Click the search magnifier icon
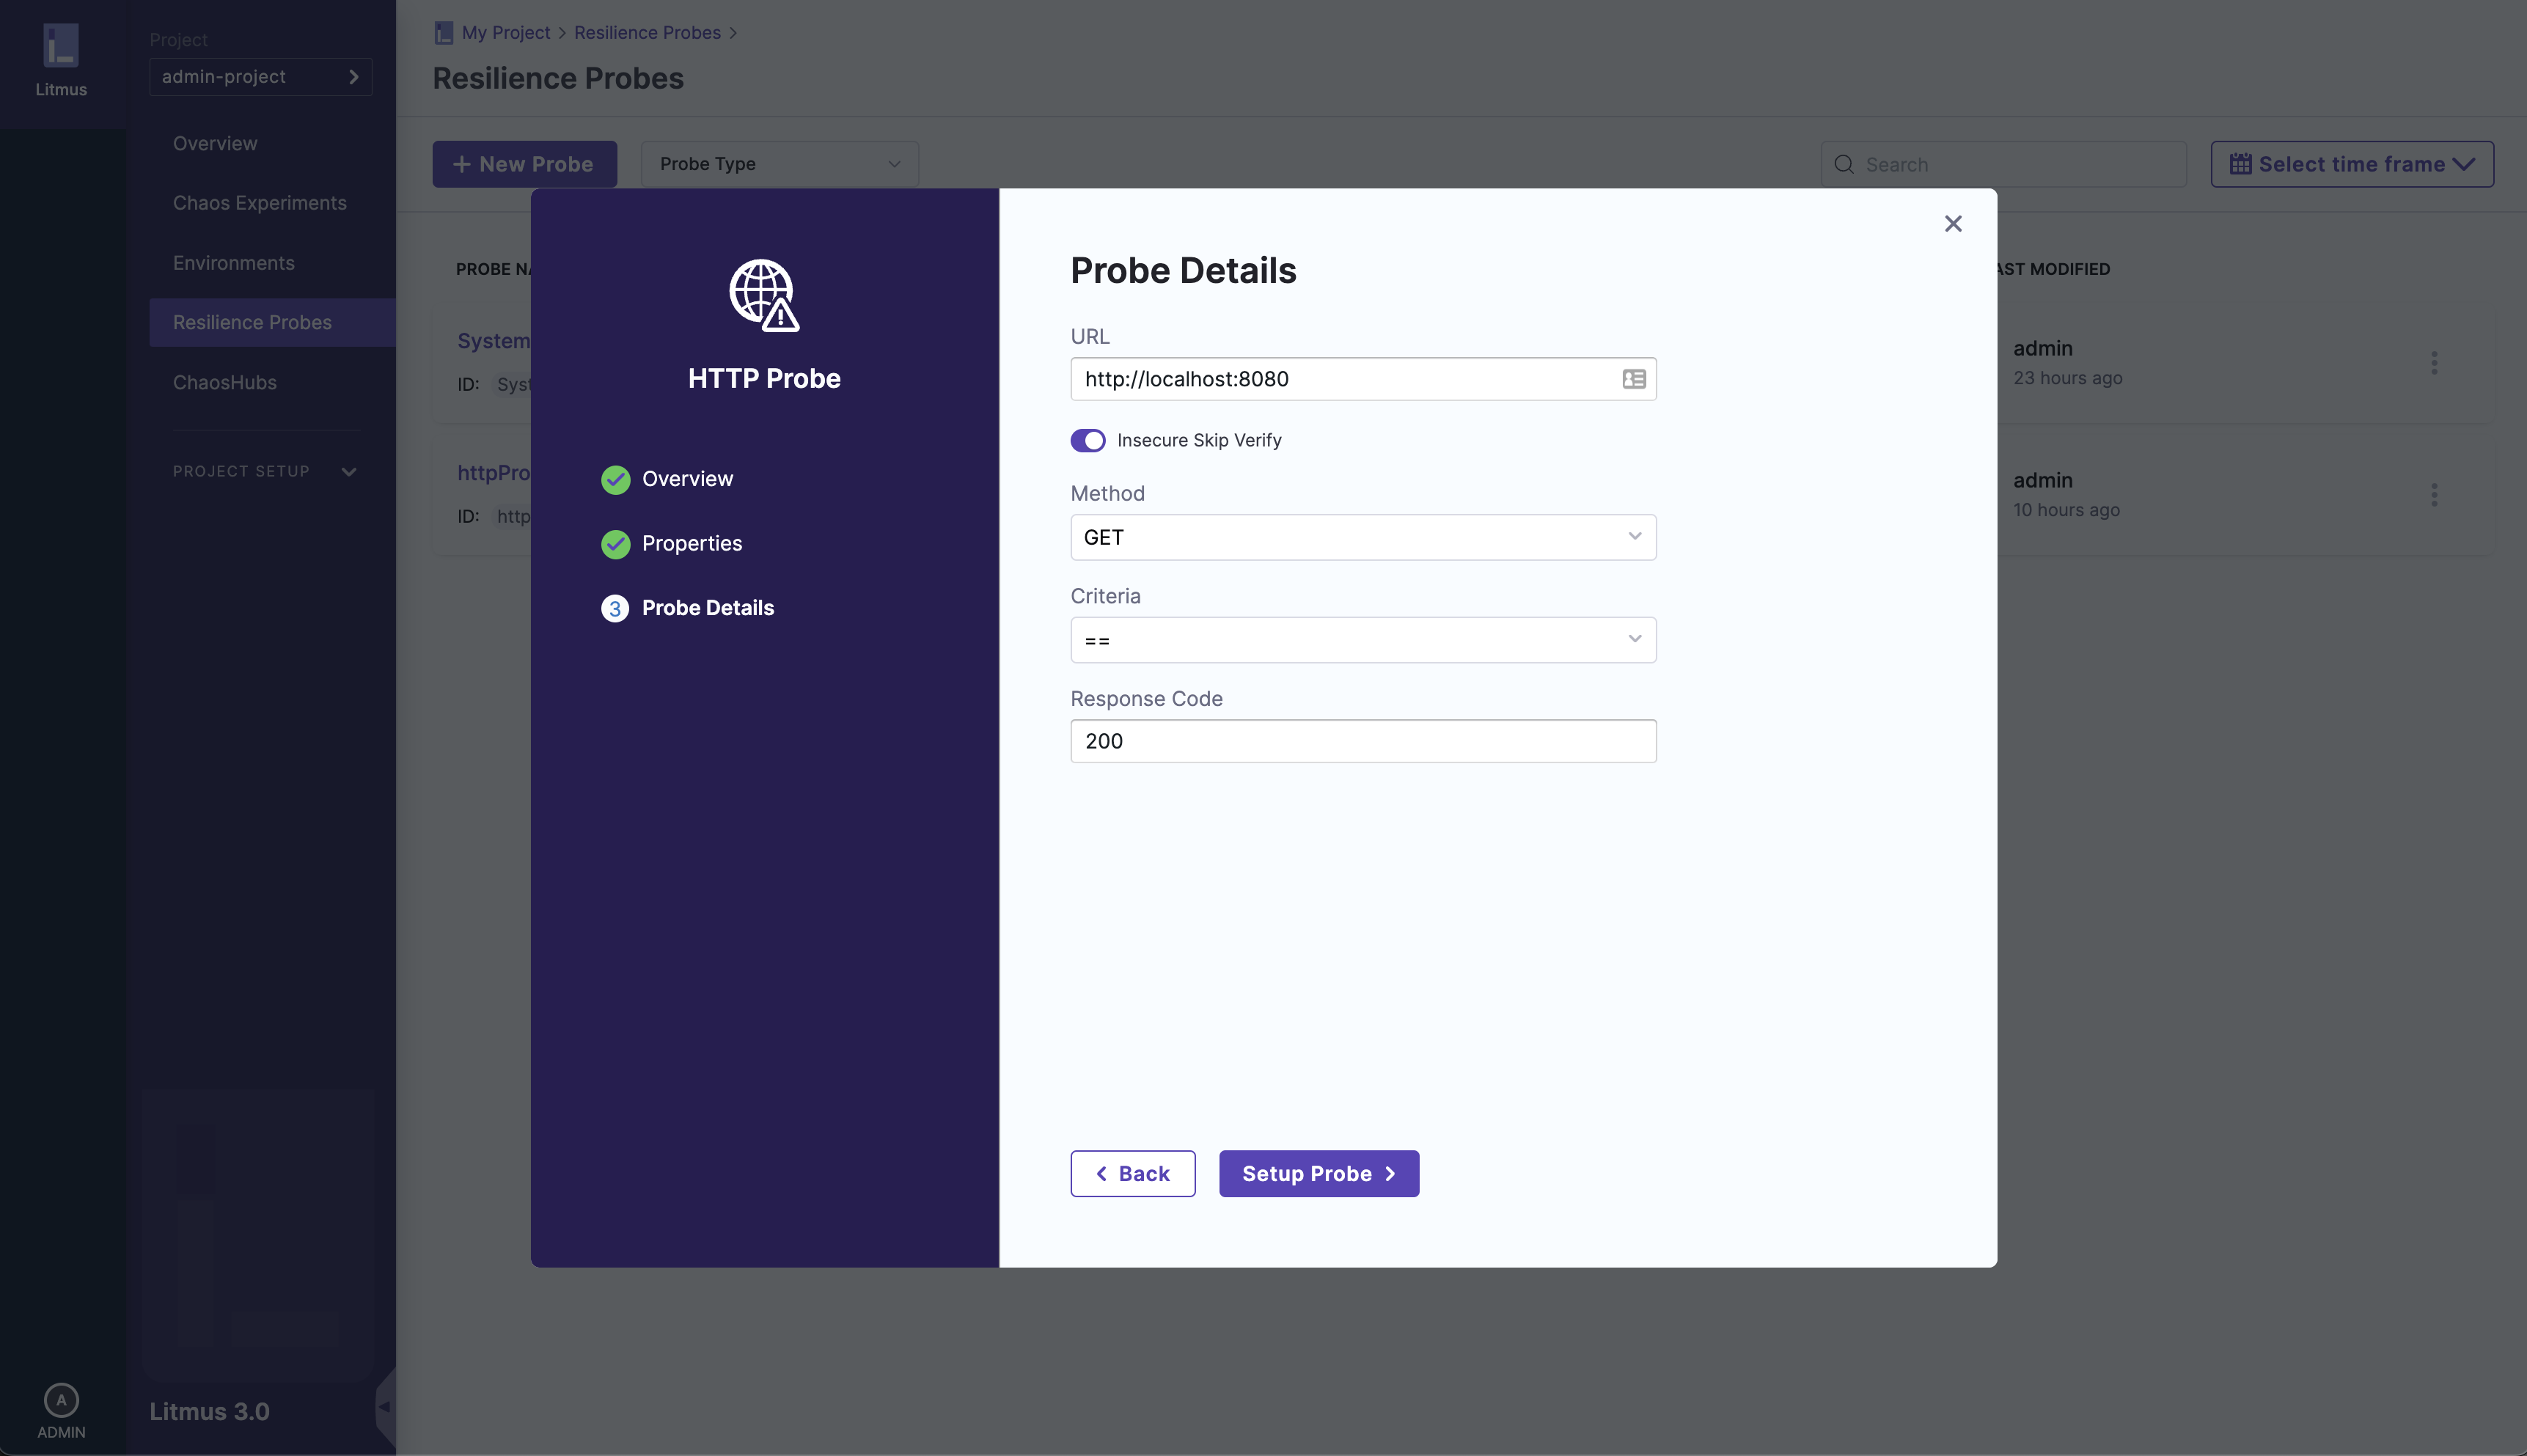Image resolution: width=2527 pixels, height=1456 pixels. pos(1844,164)
